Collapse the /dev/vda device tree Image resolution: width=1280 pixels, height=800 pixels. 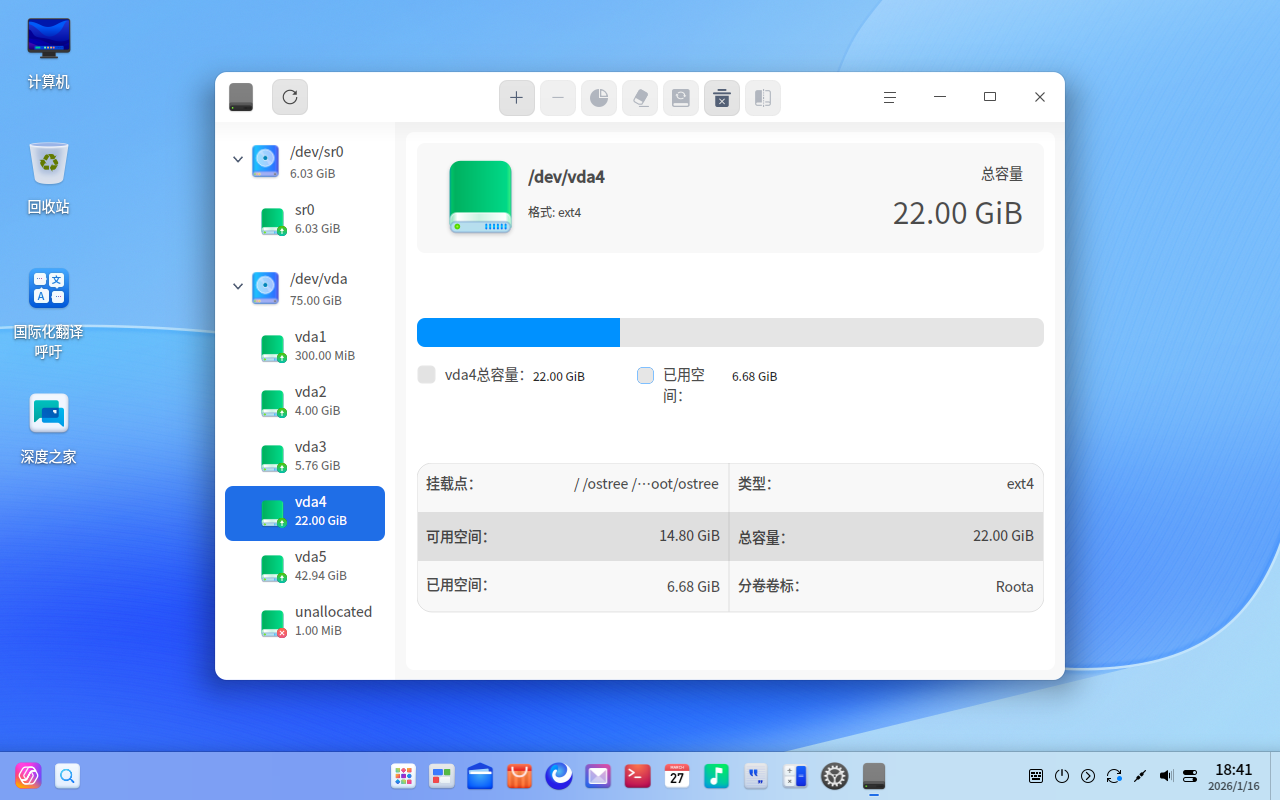pyautogui.click(x=238, y=287)
